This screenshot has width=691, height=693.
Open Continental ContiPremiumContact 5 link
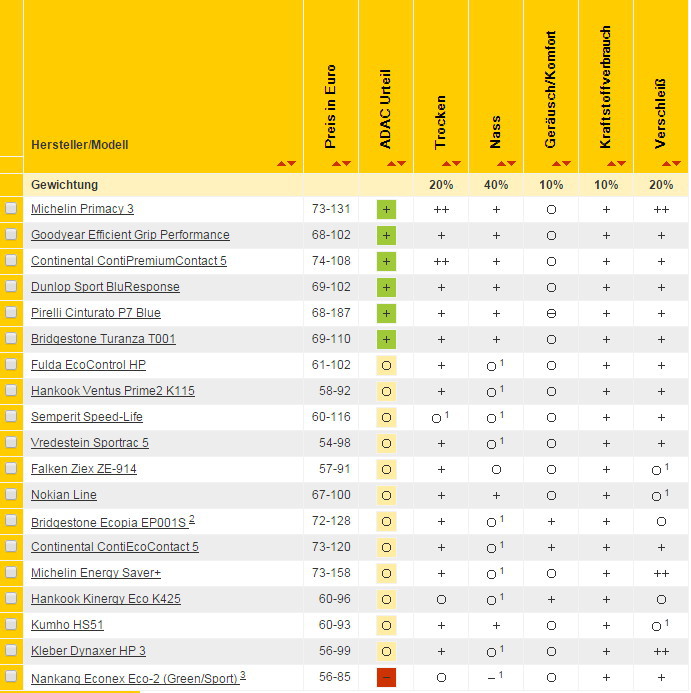pos(129,261)
